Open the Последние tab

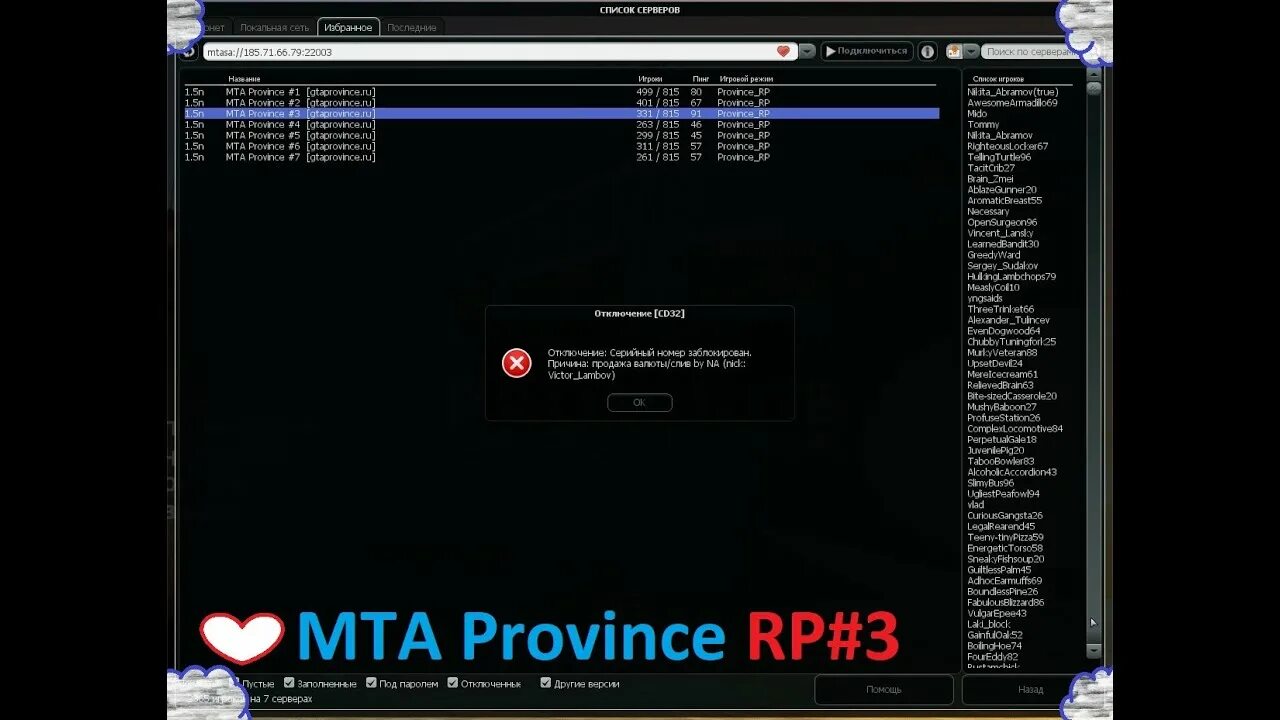(412, 28)
